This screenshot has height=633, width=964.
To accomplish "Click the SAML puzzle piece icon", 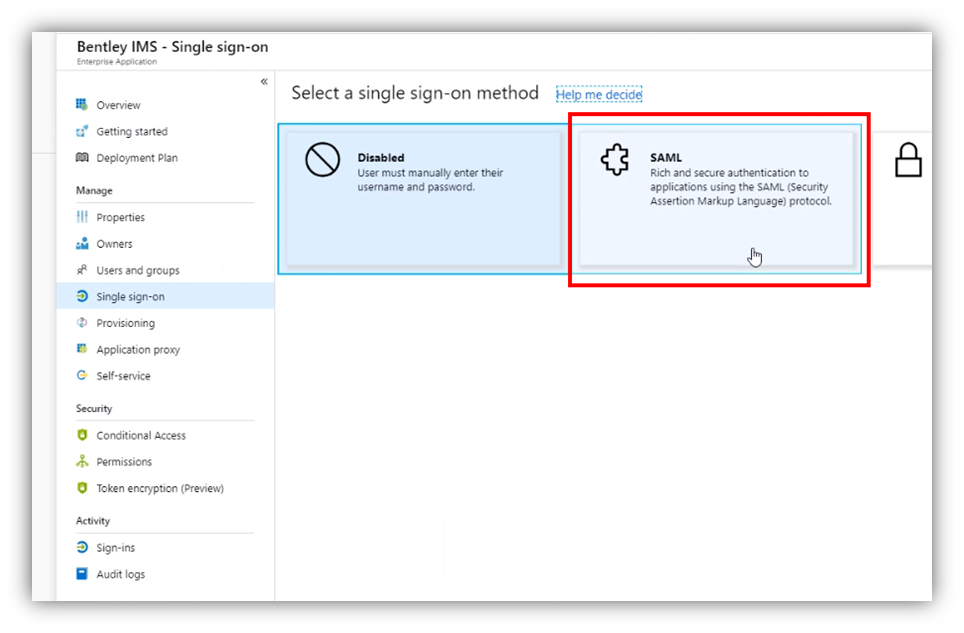I will pos(615,160).
